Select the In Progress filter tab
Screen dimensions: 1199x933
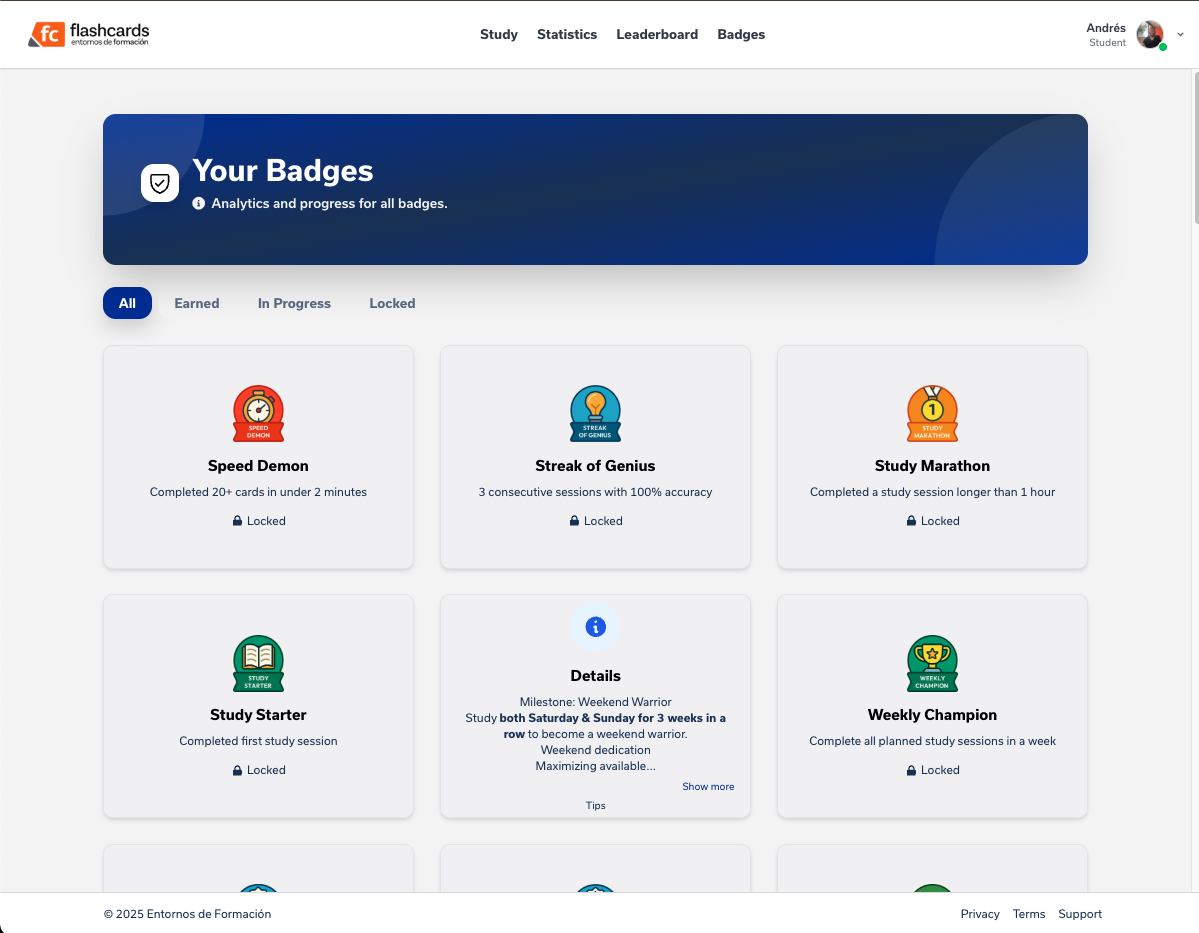click(294, 303)
